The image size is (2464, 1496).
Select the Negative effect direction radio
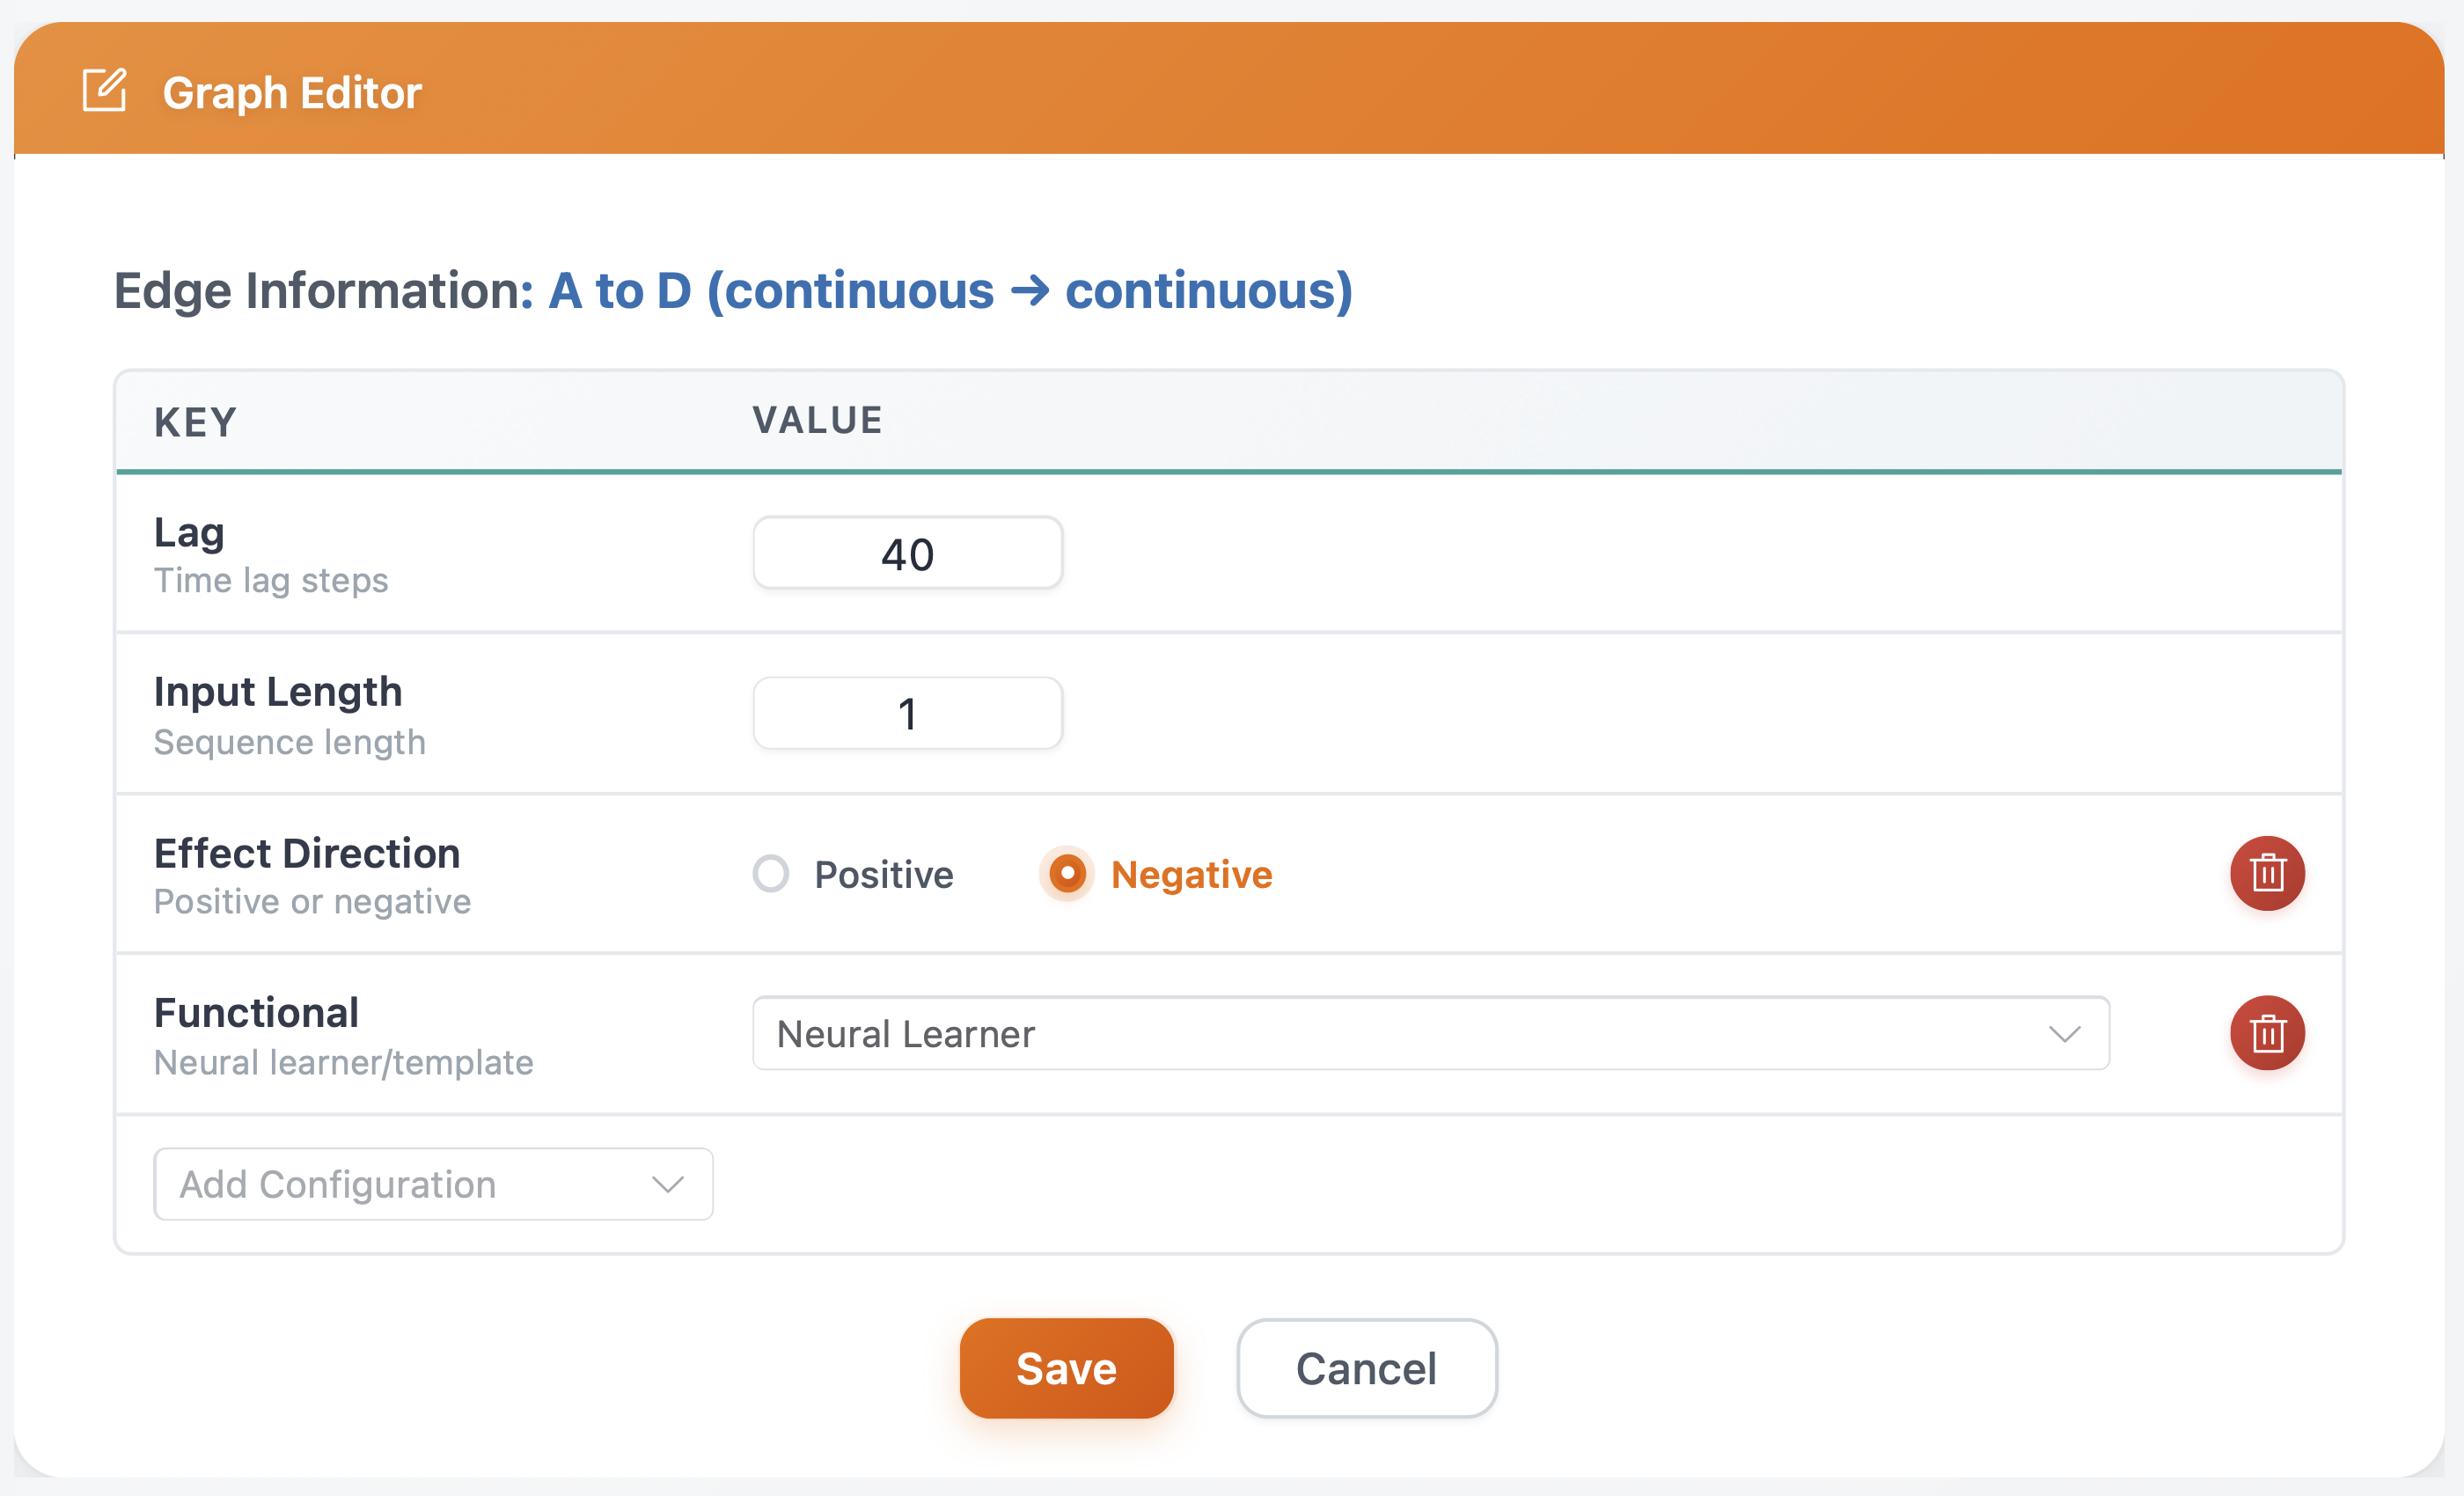pyautogui.click(x=1067, y=874)
